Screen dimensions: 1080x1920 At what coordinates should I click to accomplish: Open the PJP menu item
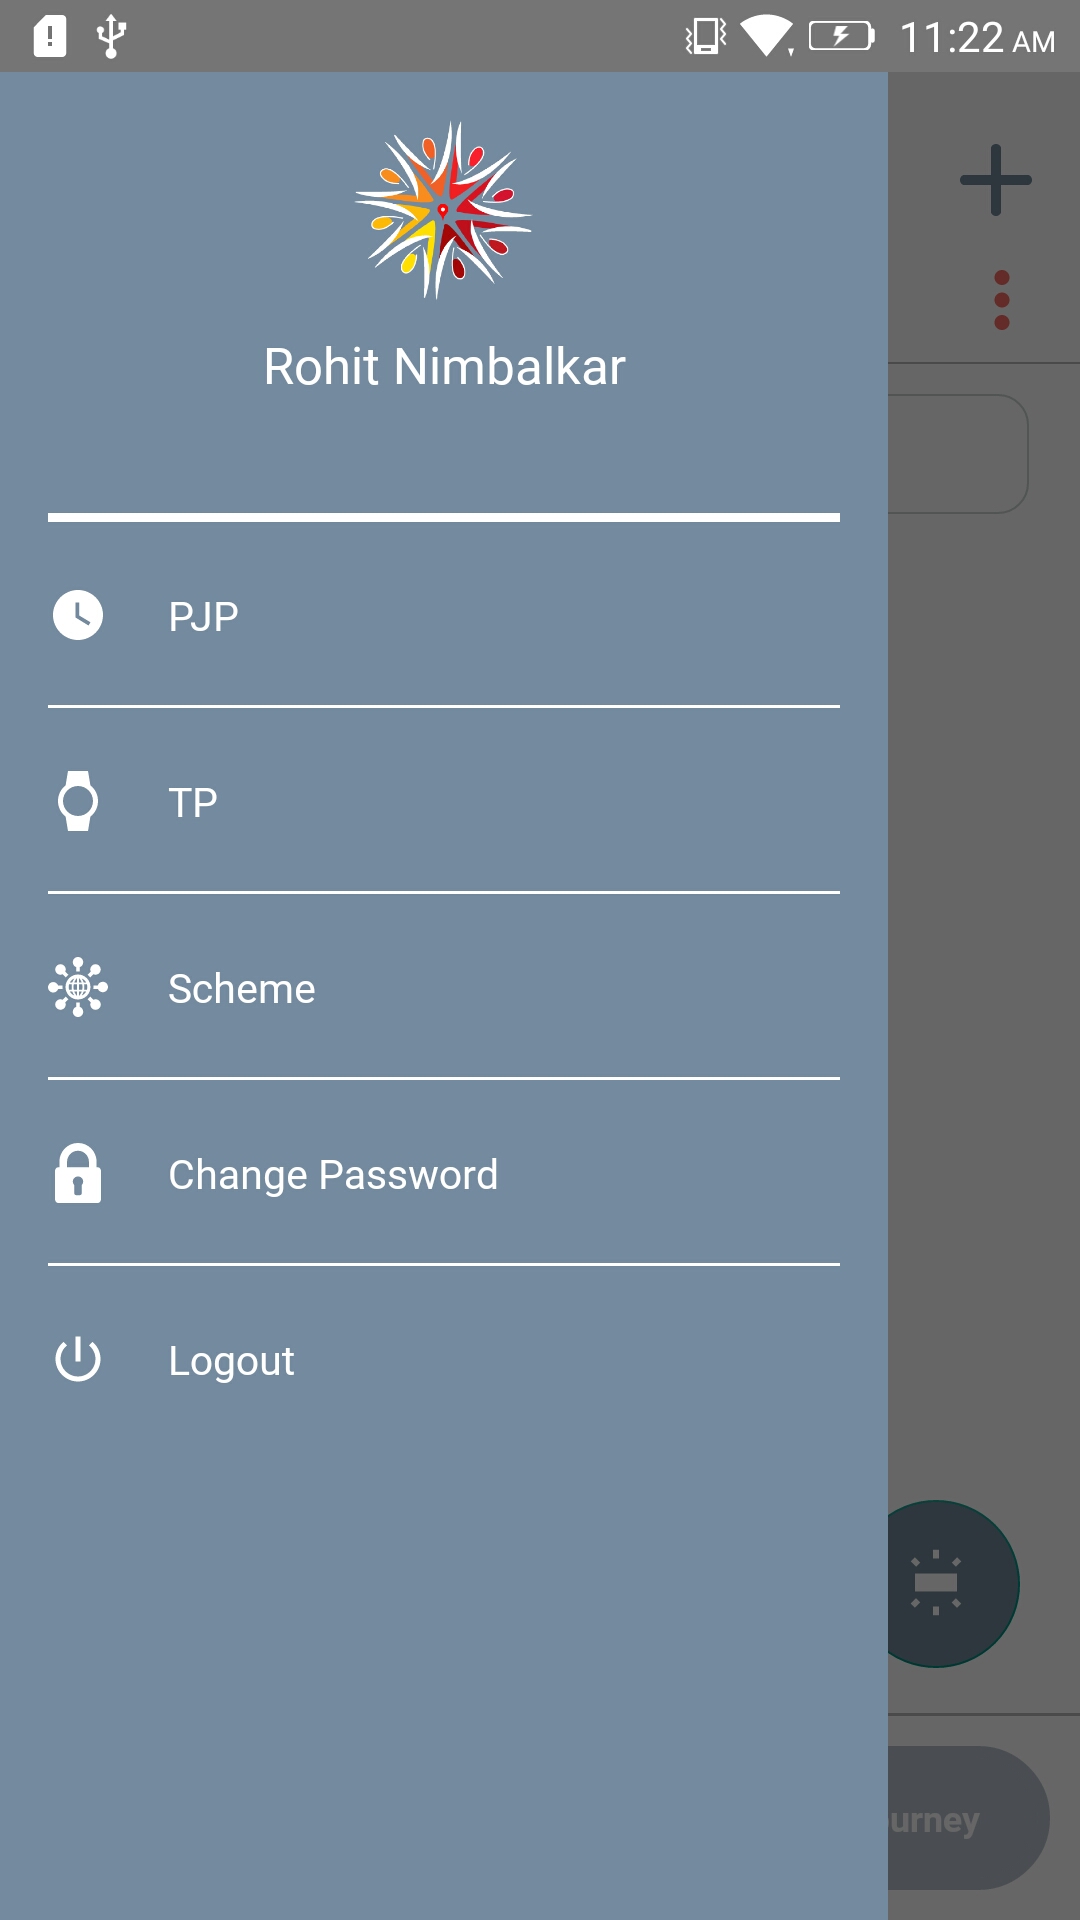coord(203,616)
